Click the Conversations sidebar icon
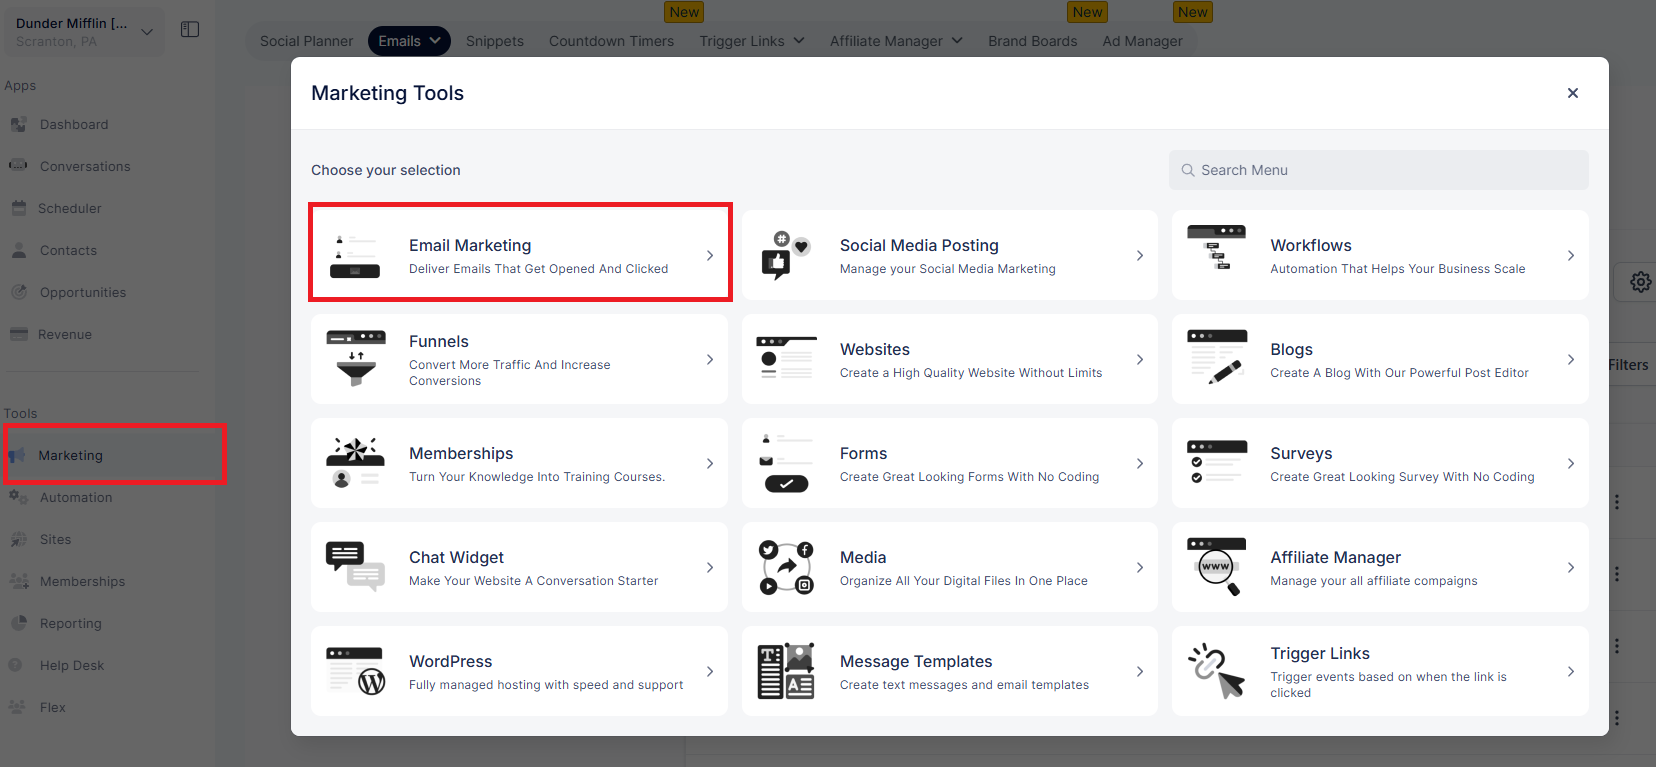Image resolution: width=1656 pixels, height=767 pixels. (x=18, y=166)
